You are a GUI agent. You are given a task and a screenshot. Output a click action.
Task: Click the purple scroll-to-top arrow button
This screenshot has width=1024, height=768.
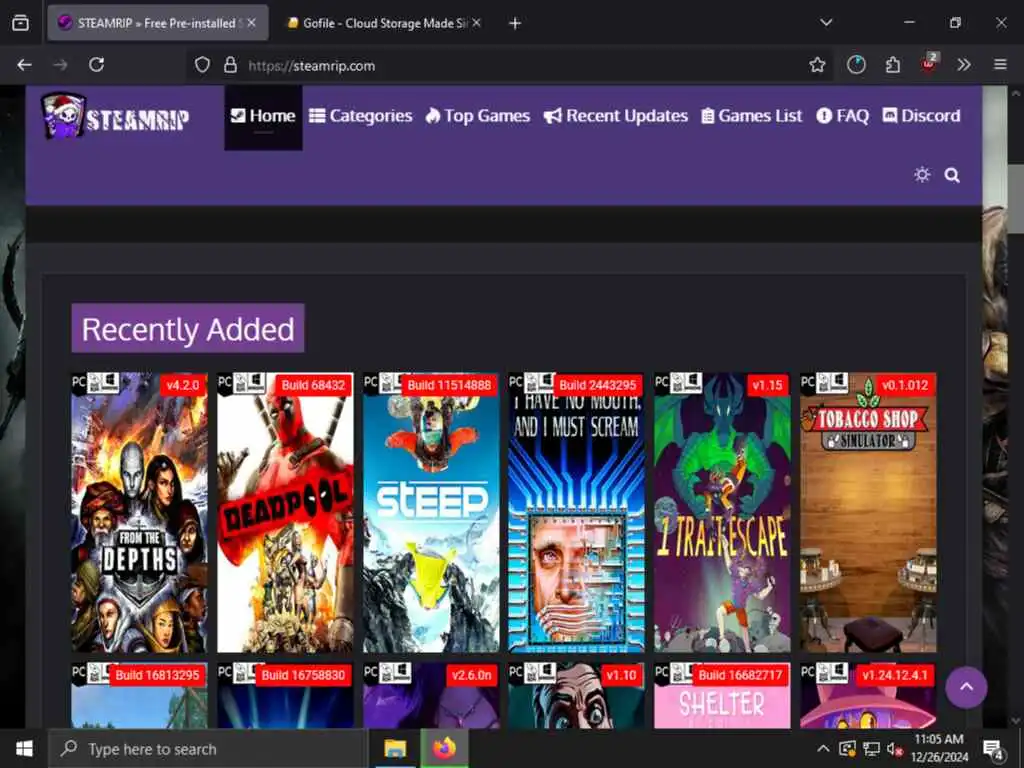pos(966,687)
